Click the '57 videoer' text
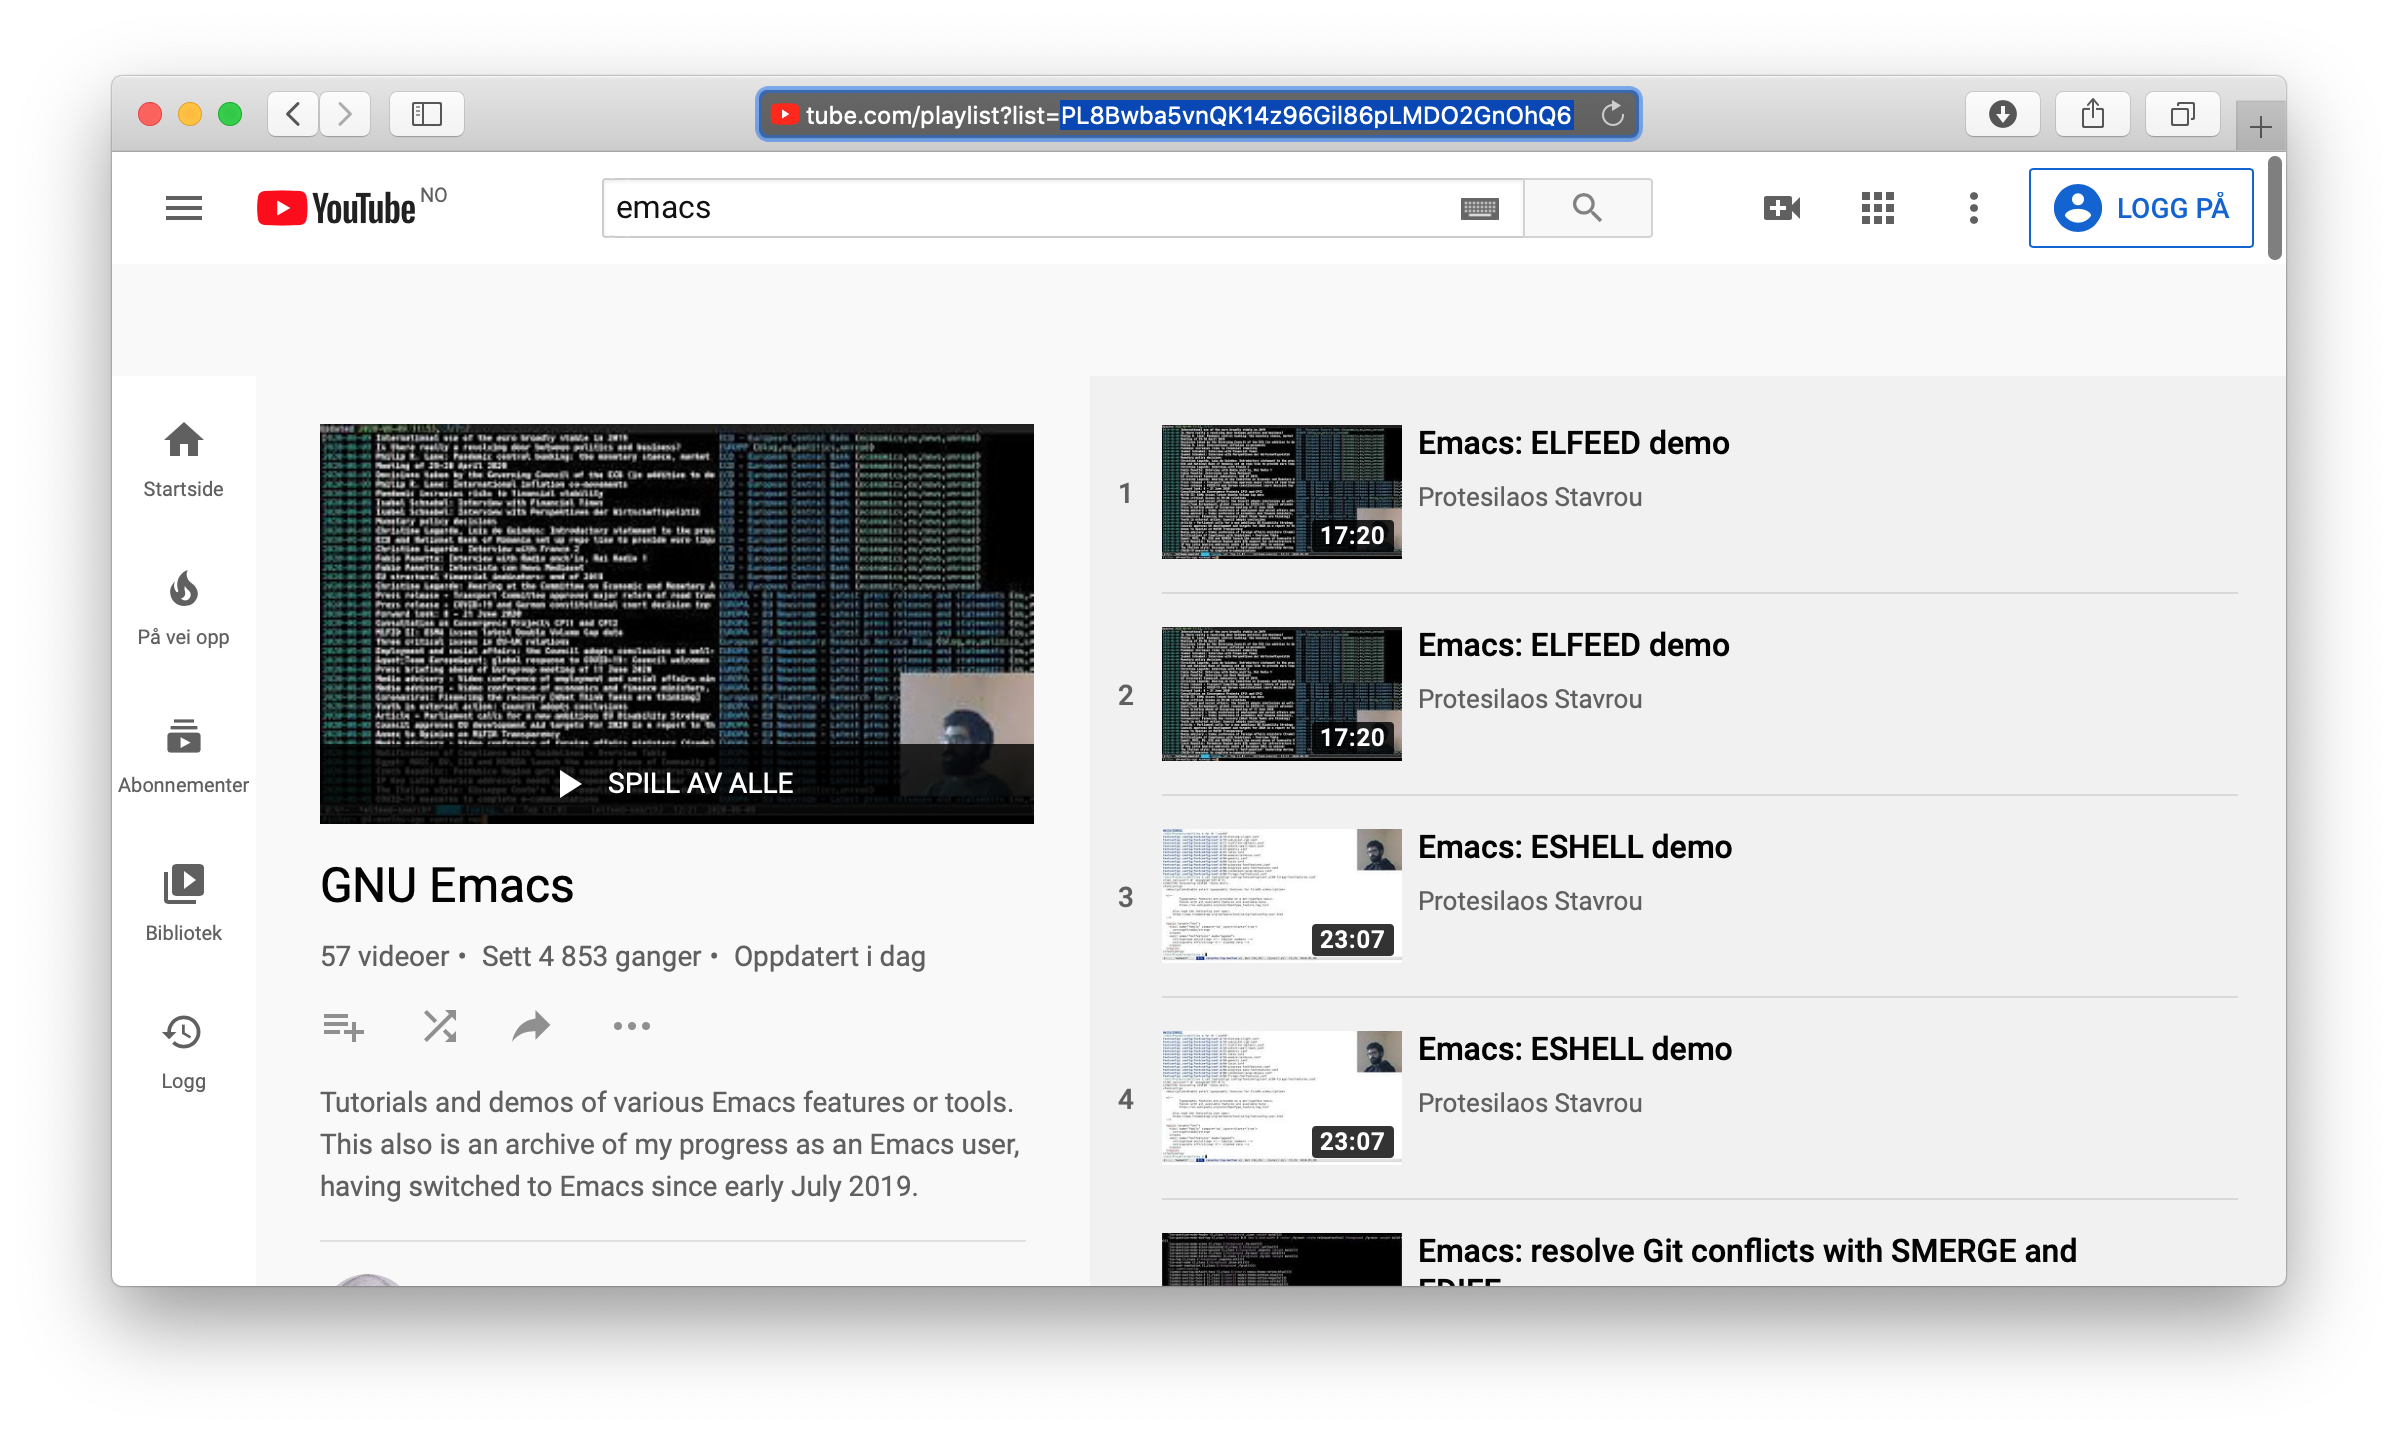 385,957
